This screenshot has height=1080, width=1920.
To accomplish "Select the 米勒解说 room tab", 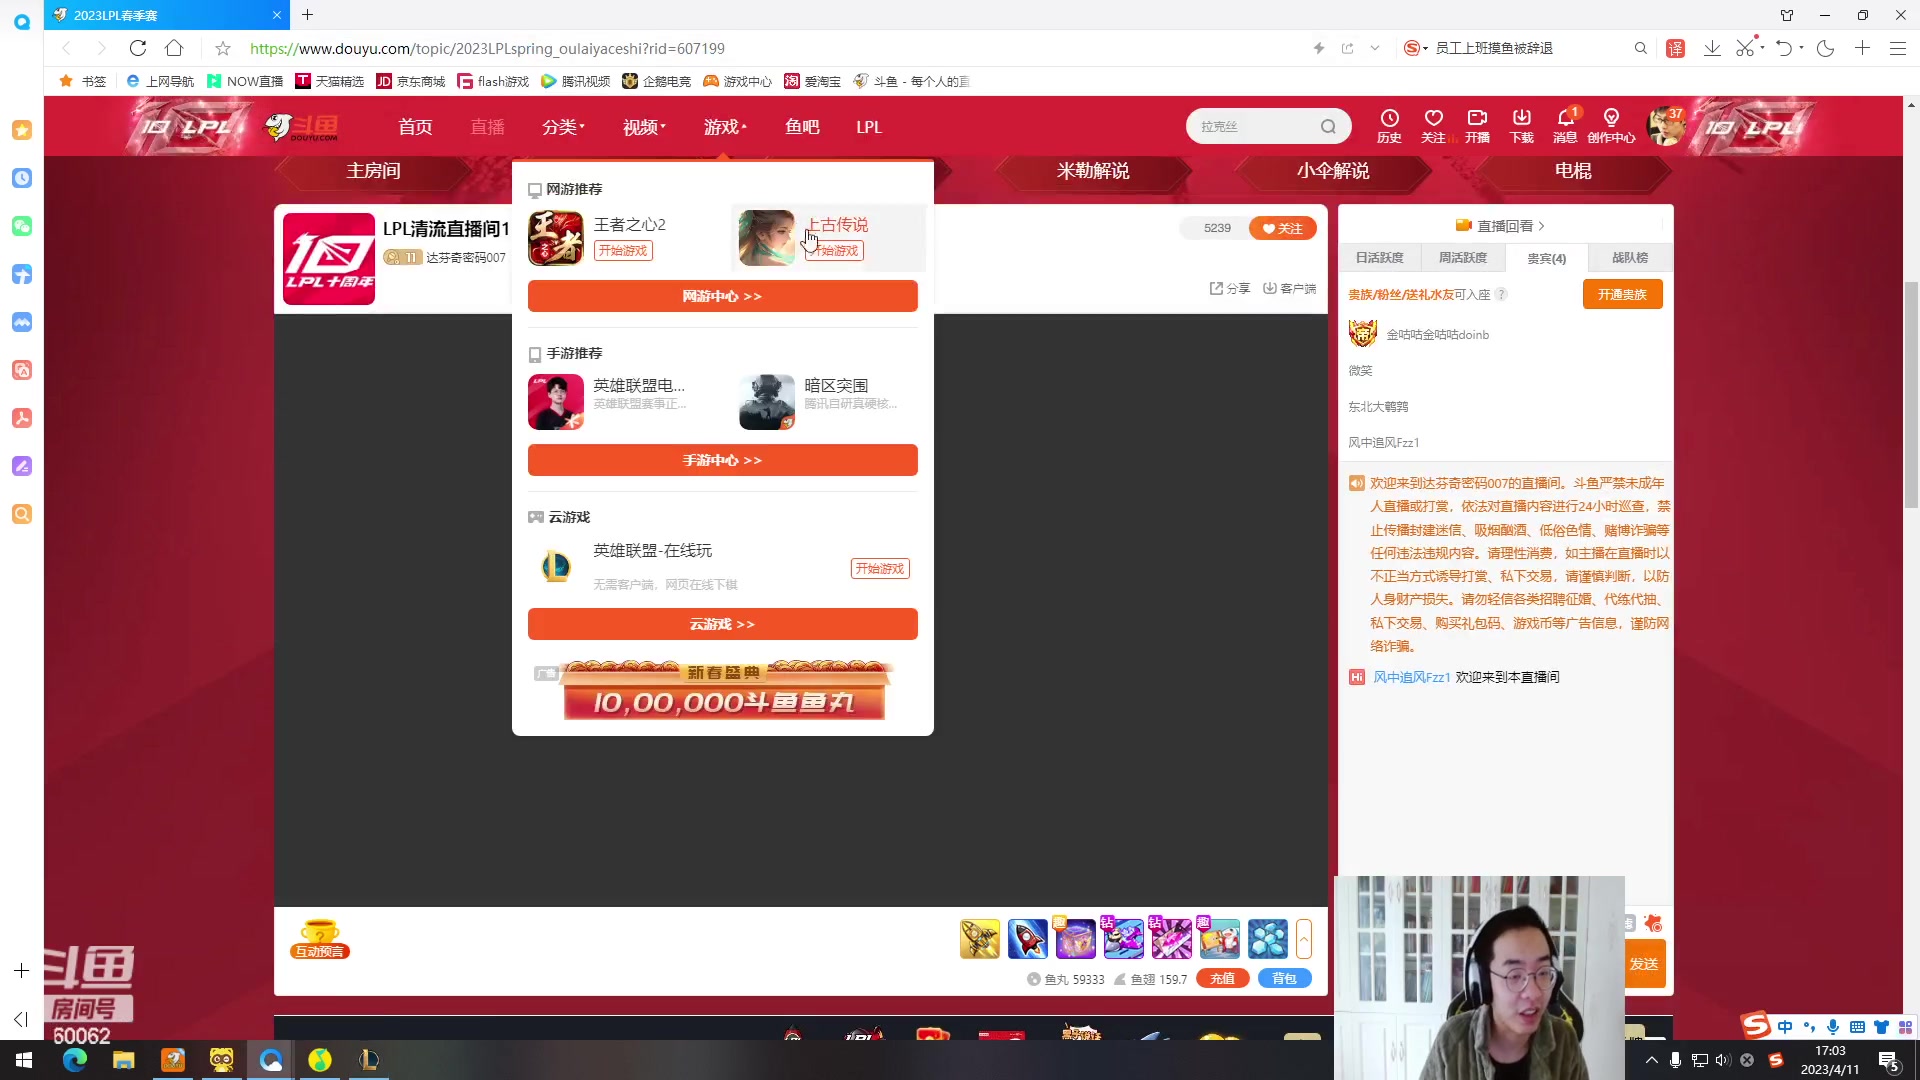I will 1093,171.
